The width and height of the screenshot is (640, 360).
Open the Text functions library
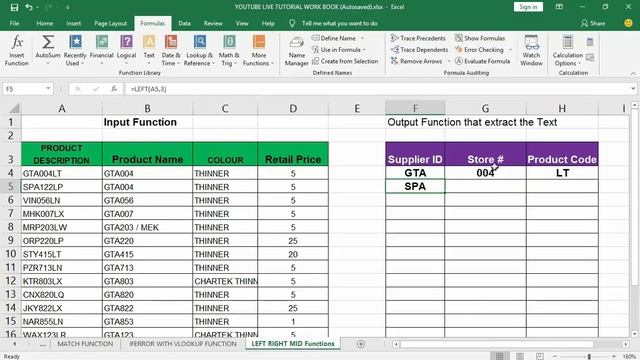[149, 51]
